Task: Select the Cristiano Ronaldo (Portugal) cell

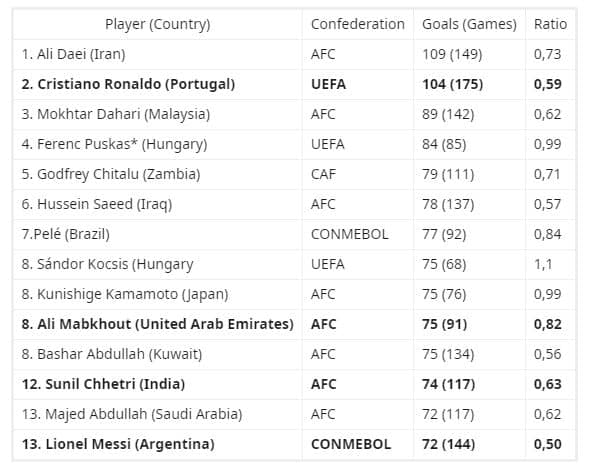Action: pyautogui.click(x=157, y=85)
